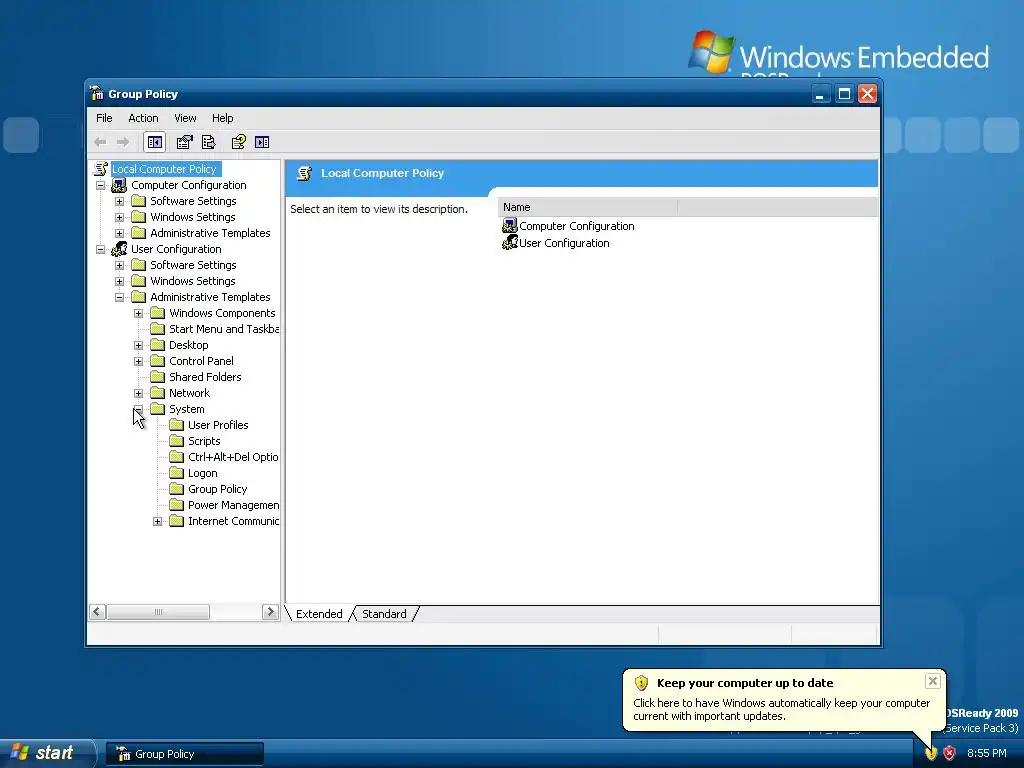1024x768 pixels.
Task: Click the last toolbar icon after Help
Action: click(262, 142)
